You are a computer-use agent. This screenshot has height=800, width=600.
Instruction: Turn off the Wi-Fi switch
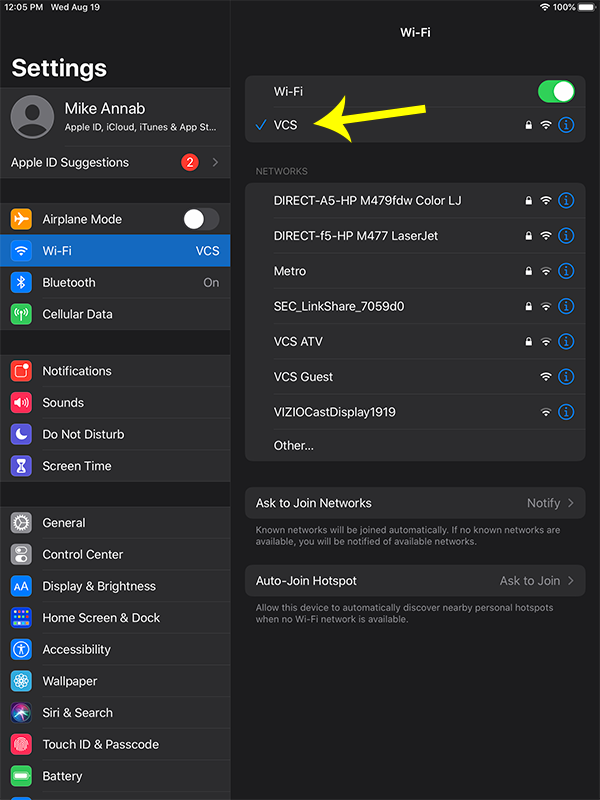[556, 92]
